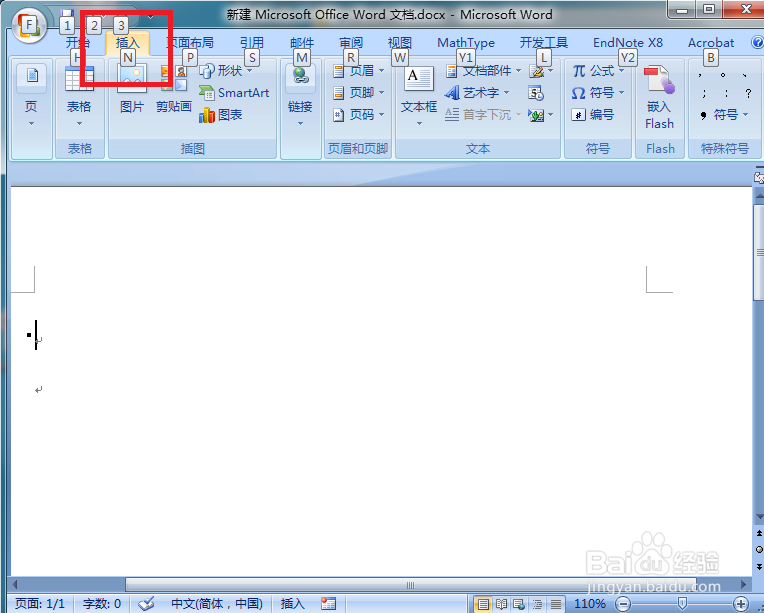Click the 文本框 (Text Box) button
The image size is (764, 613).
[x=419, y=96]
